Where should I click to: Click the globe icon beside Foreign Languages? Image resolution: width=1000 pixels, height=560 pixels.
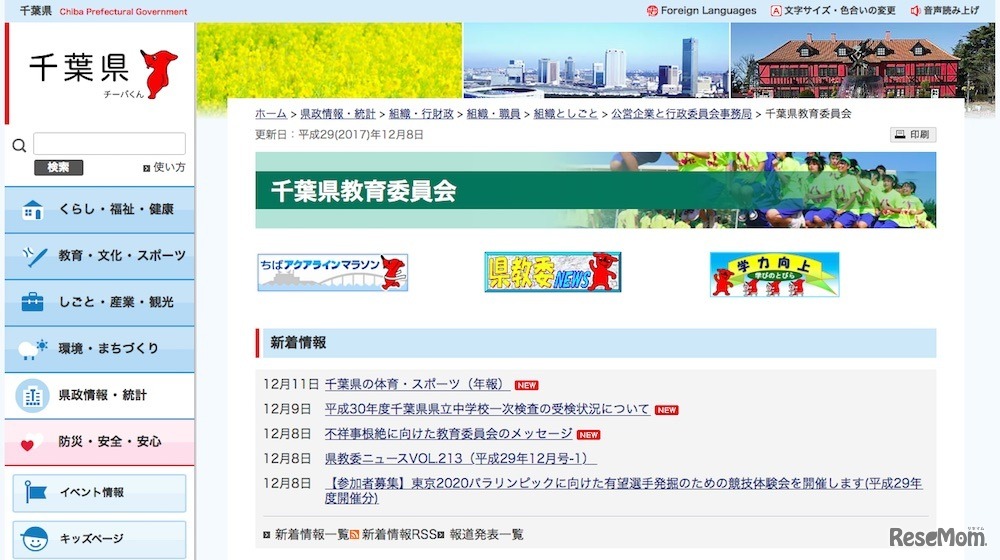click(652, 11)
